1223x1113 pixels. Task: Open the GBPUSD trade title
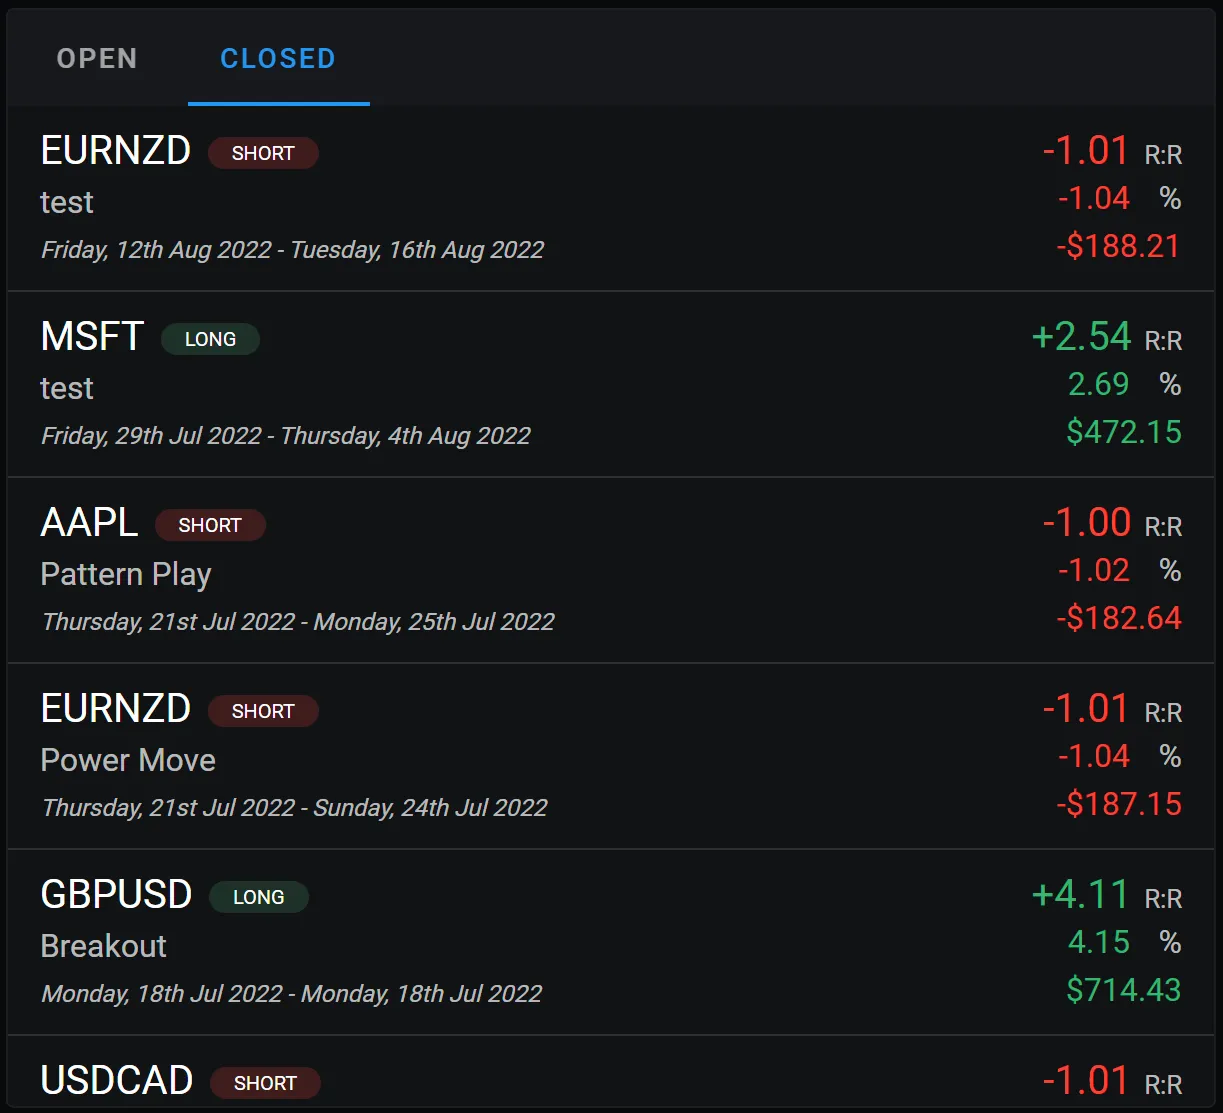[116, 895]
